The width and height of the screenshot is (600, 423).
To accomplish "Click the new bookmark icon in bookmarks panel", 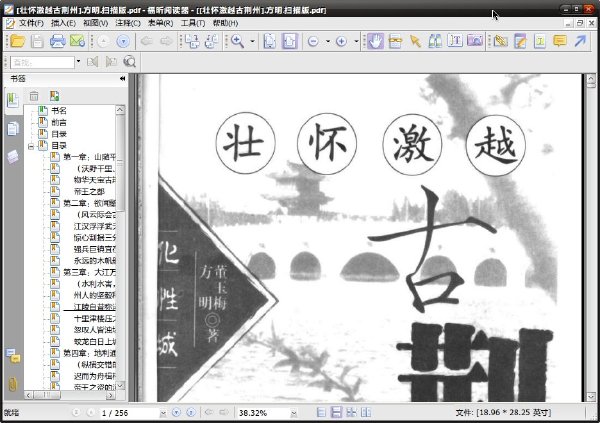I will 54,96.
